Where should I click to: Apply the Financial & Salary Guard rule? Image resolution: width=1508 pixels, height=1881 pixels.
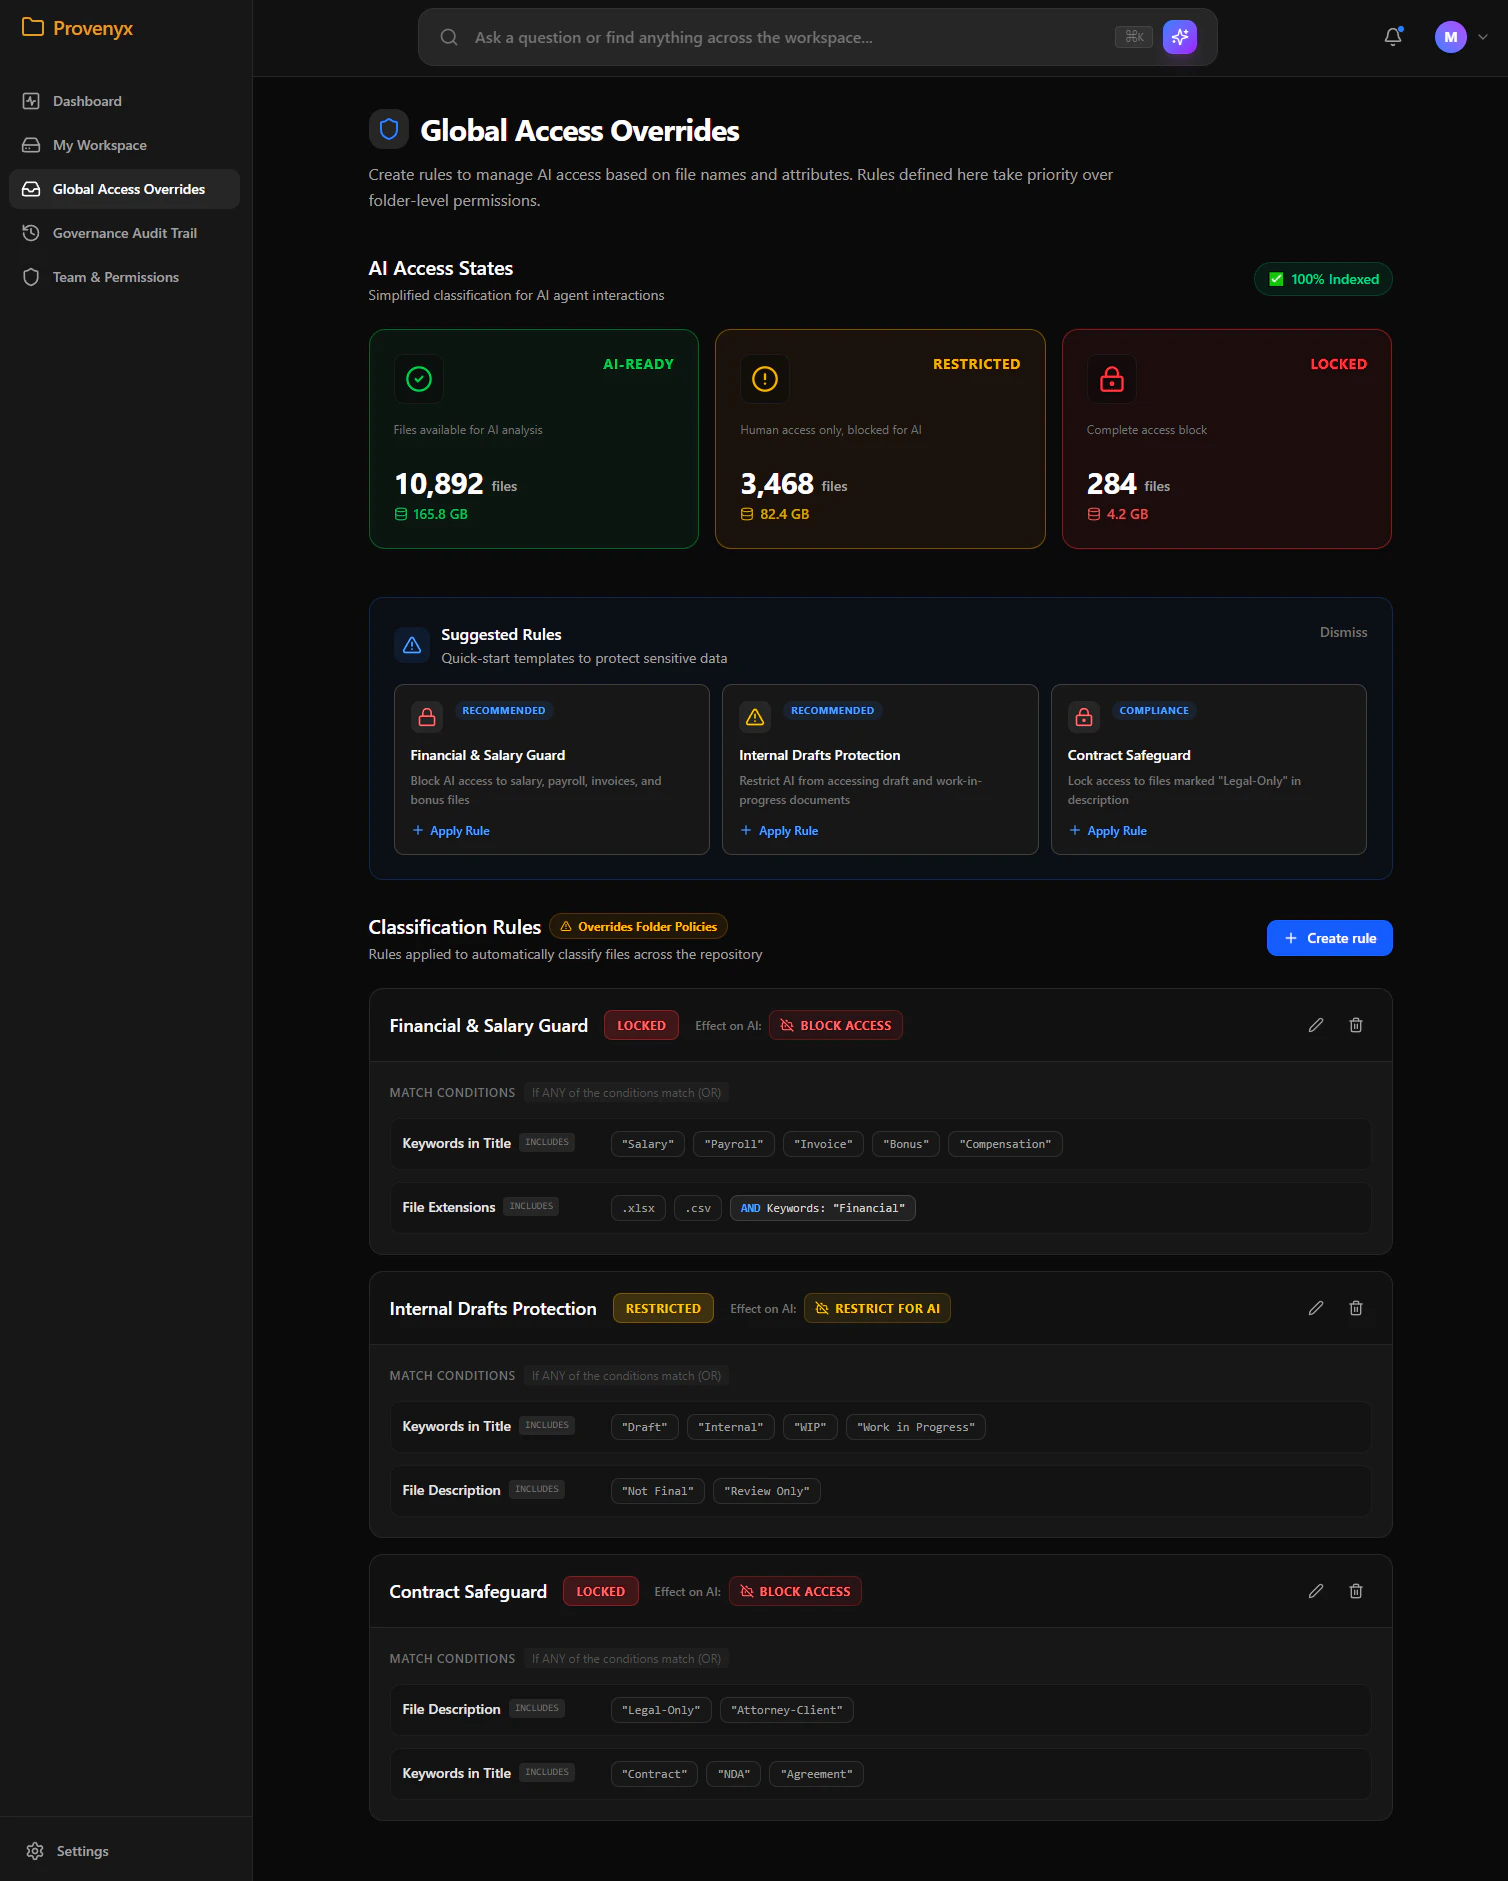click(x=451, y=831)
